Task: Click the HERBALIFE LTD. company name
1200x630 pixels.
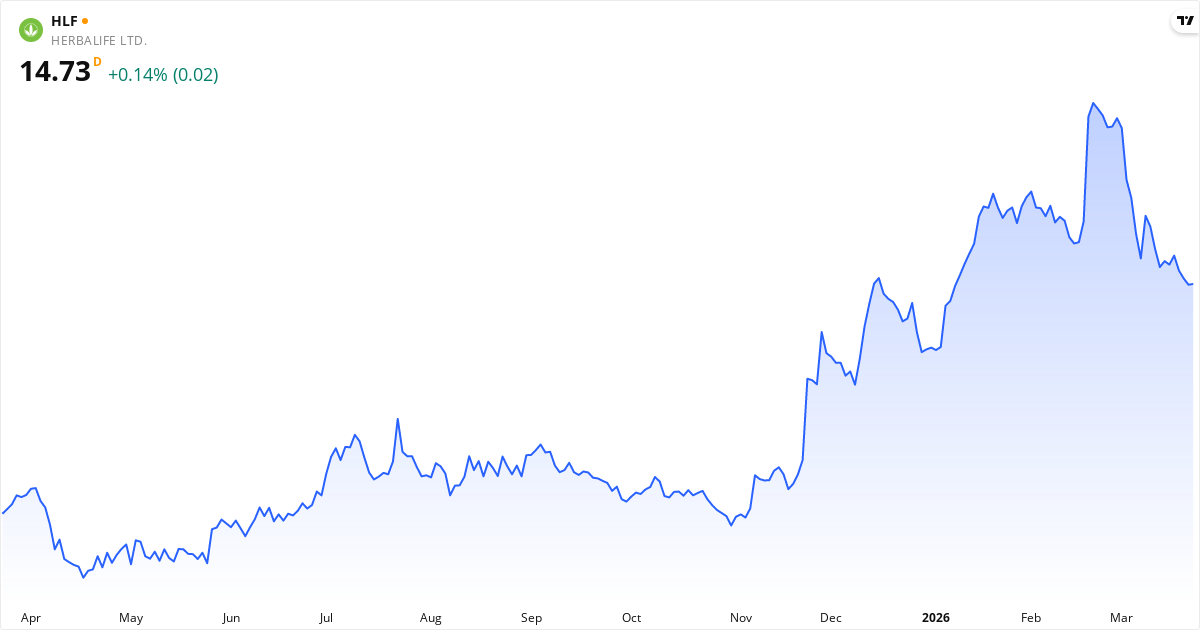Action: pos(99,41)
